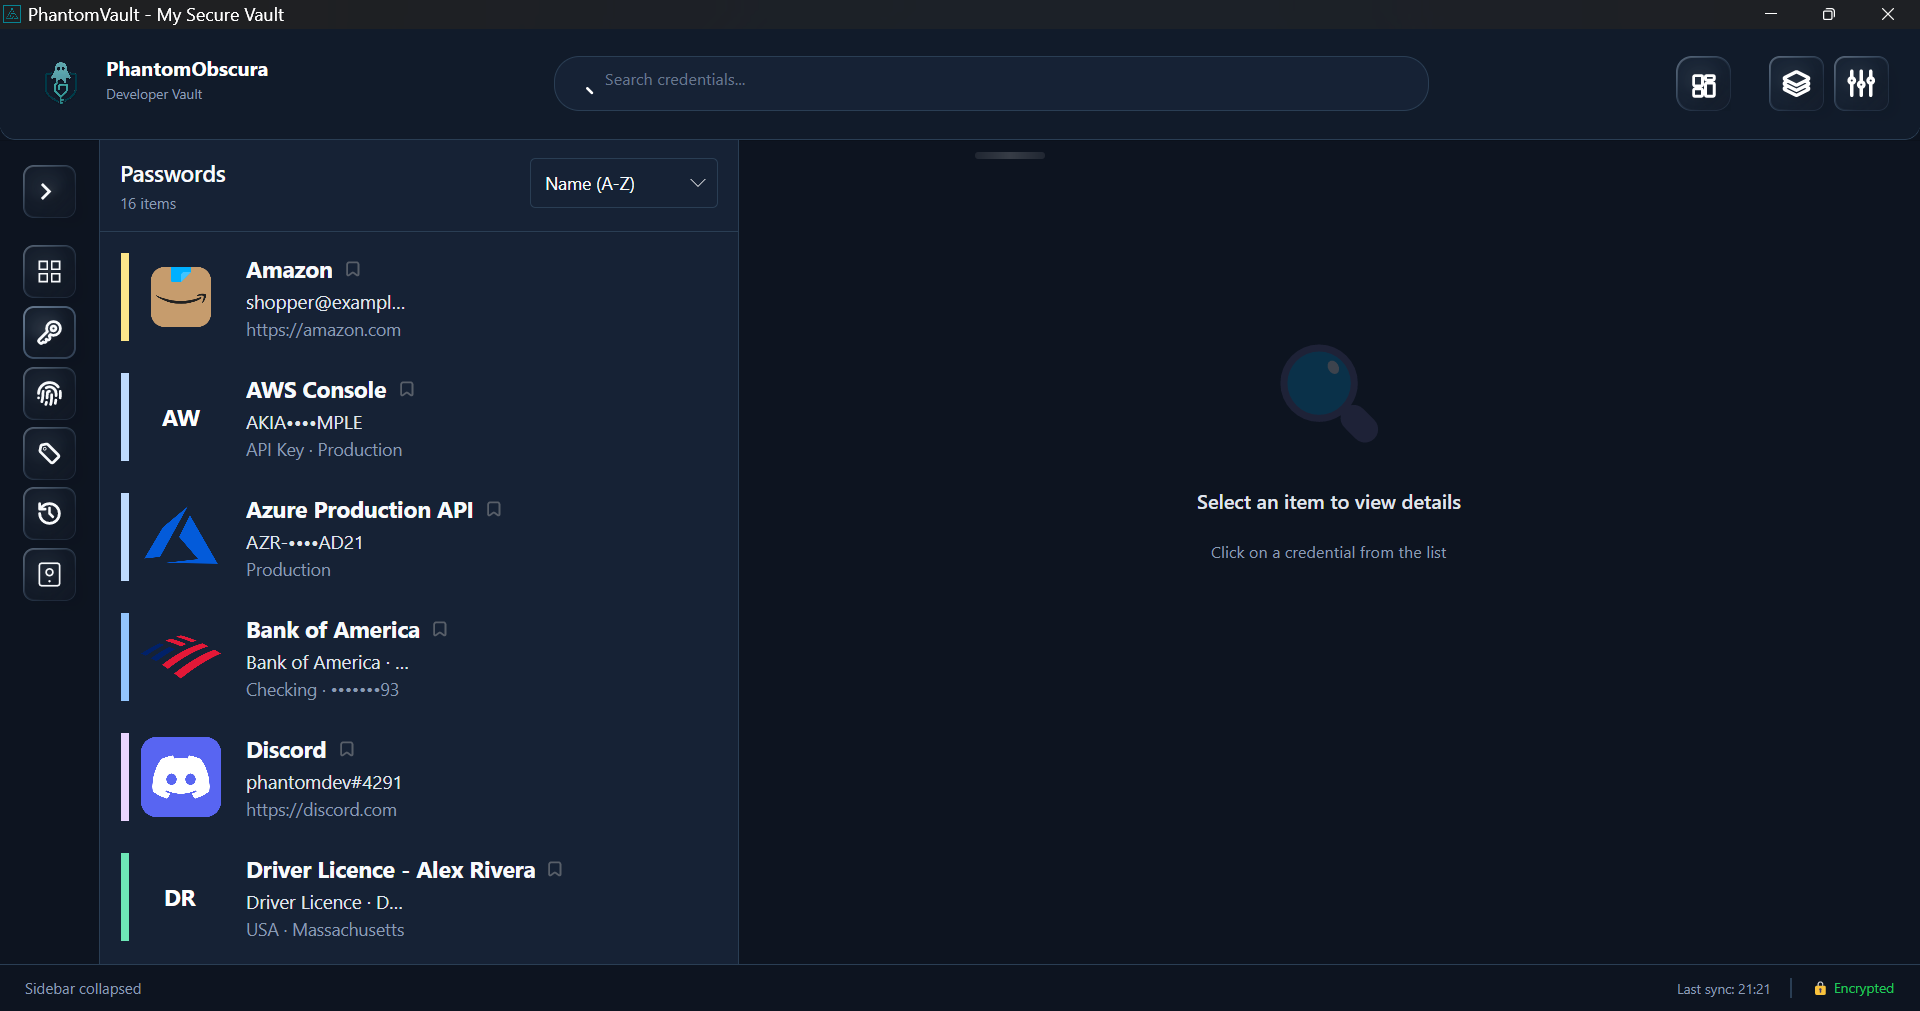This screenshot has width=1920, height=1011.
Task: Select the key icon for Passwords section
Action: pyautogui.click(x=48, y=332)
